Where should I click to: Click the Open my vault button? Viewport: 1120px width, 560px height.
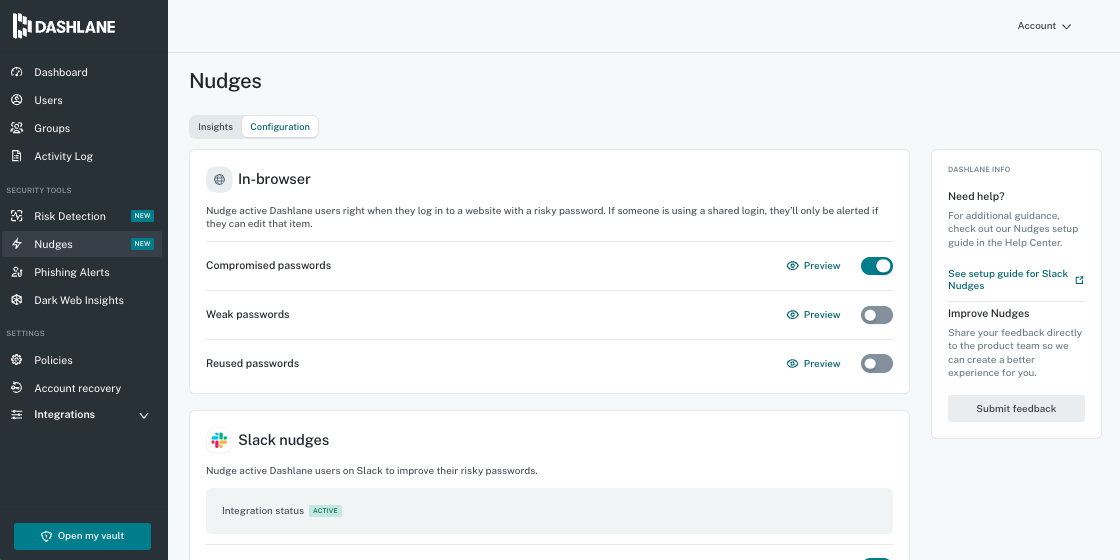click(82, 536)
